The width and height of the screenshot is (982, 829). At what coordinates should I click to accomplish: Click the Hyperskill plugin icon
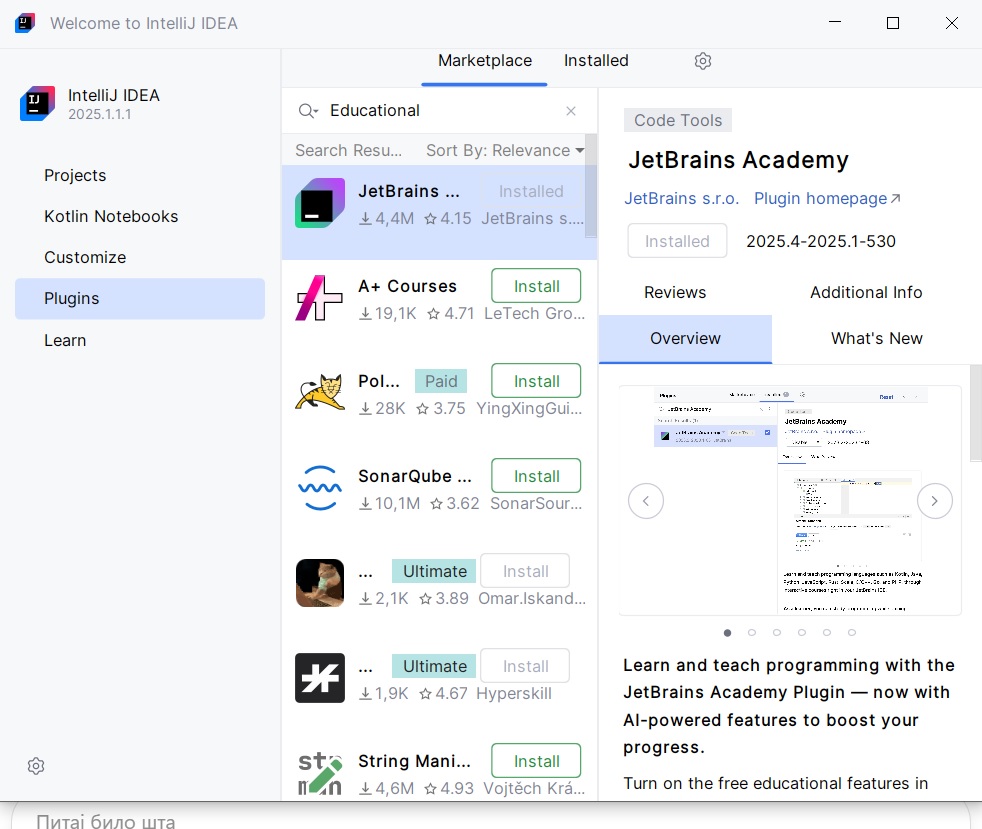(x=320, y=678)
